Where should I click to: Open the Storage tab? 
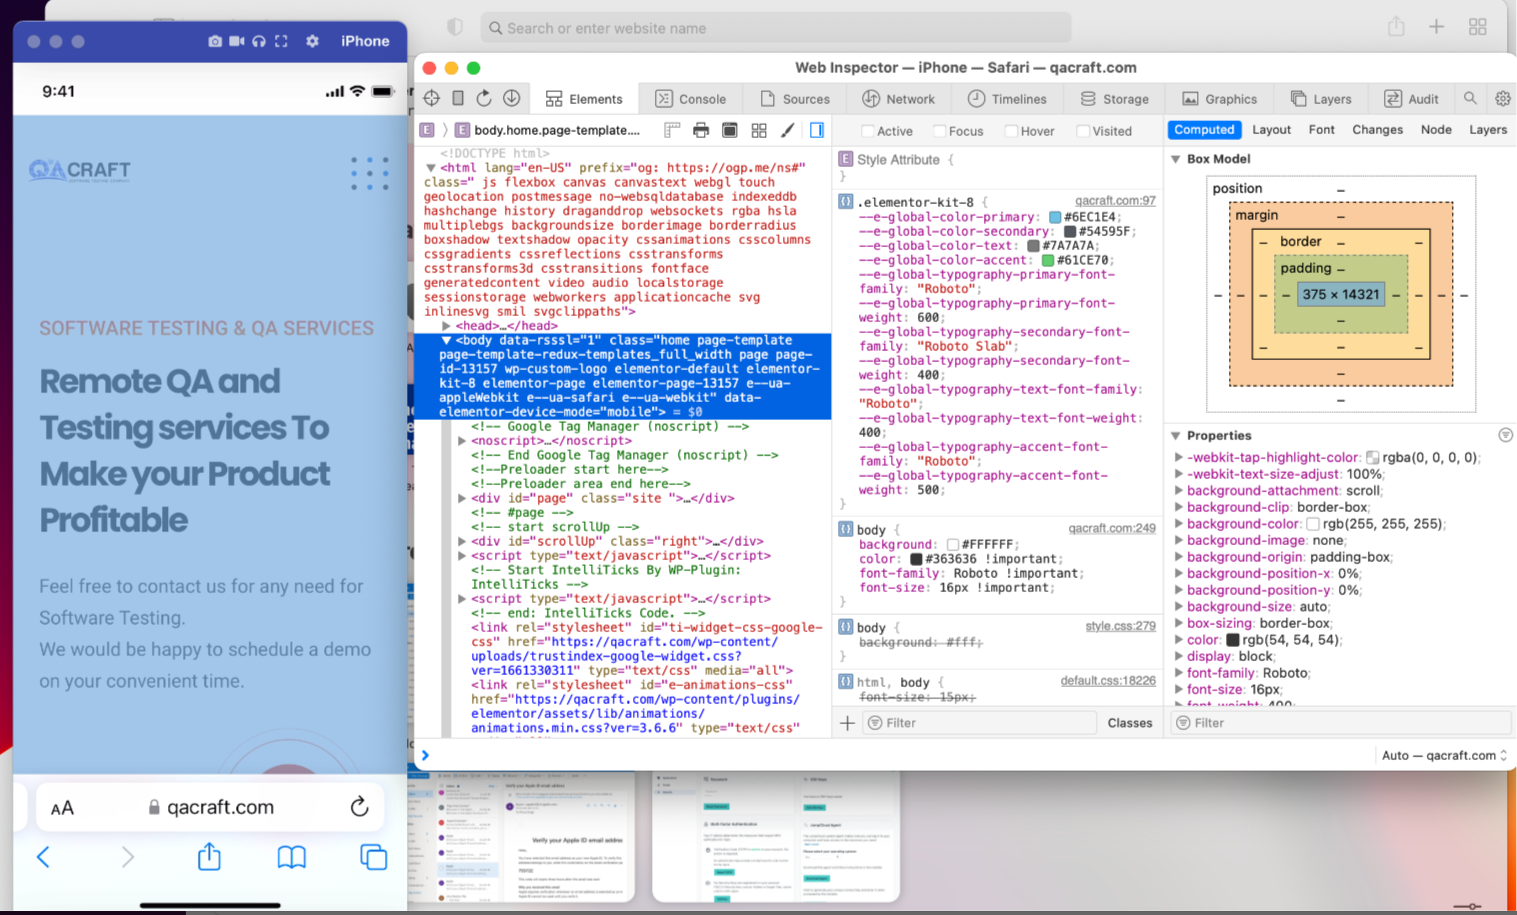point(1114,99)
